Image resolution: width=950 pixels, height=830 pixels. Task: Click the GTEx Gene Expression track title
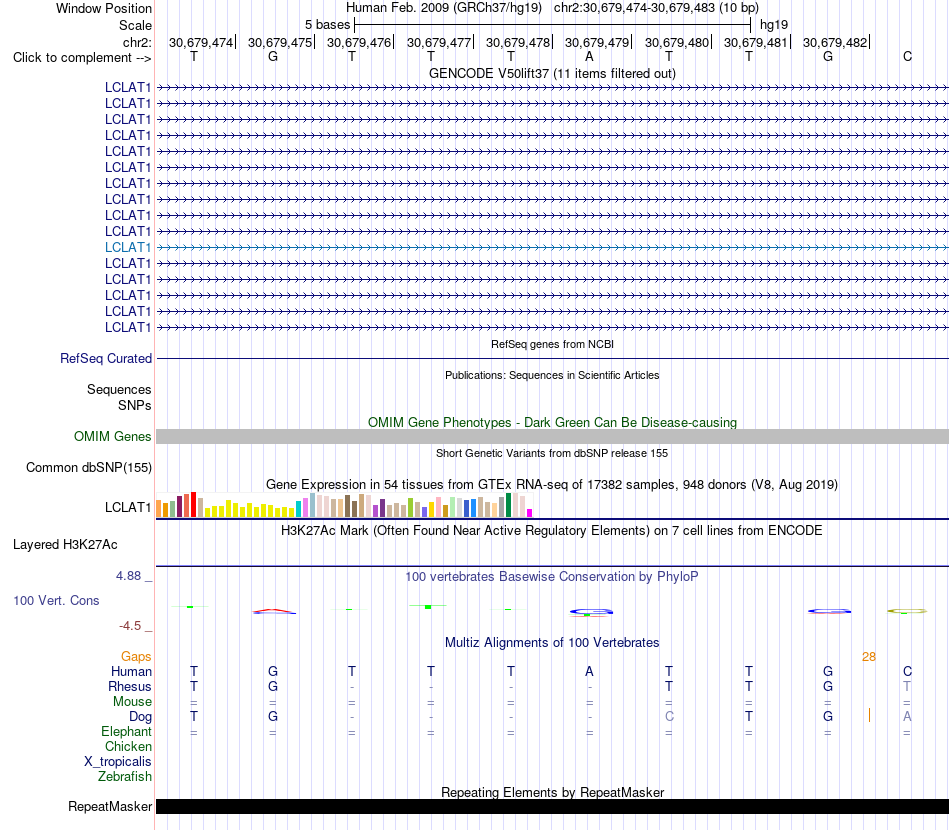[552, 484]
